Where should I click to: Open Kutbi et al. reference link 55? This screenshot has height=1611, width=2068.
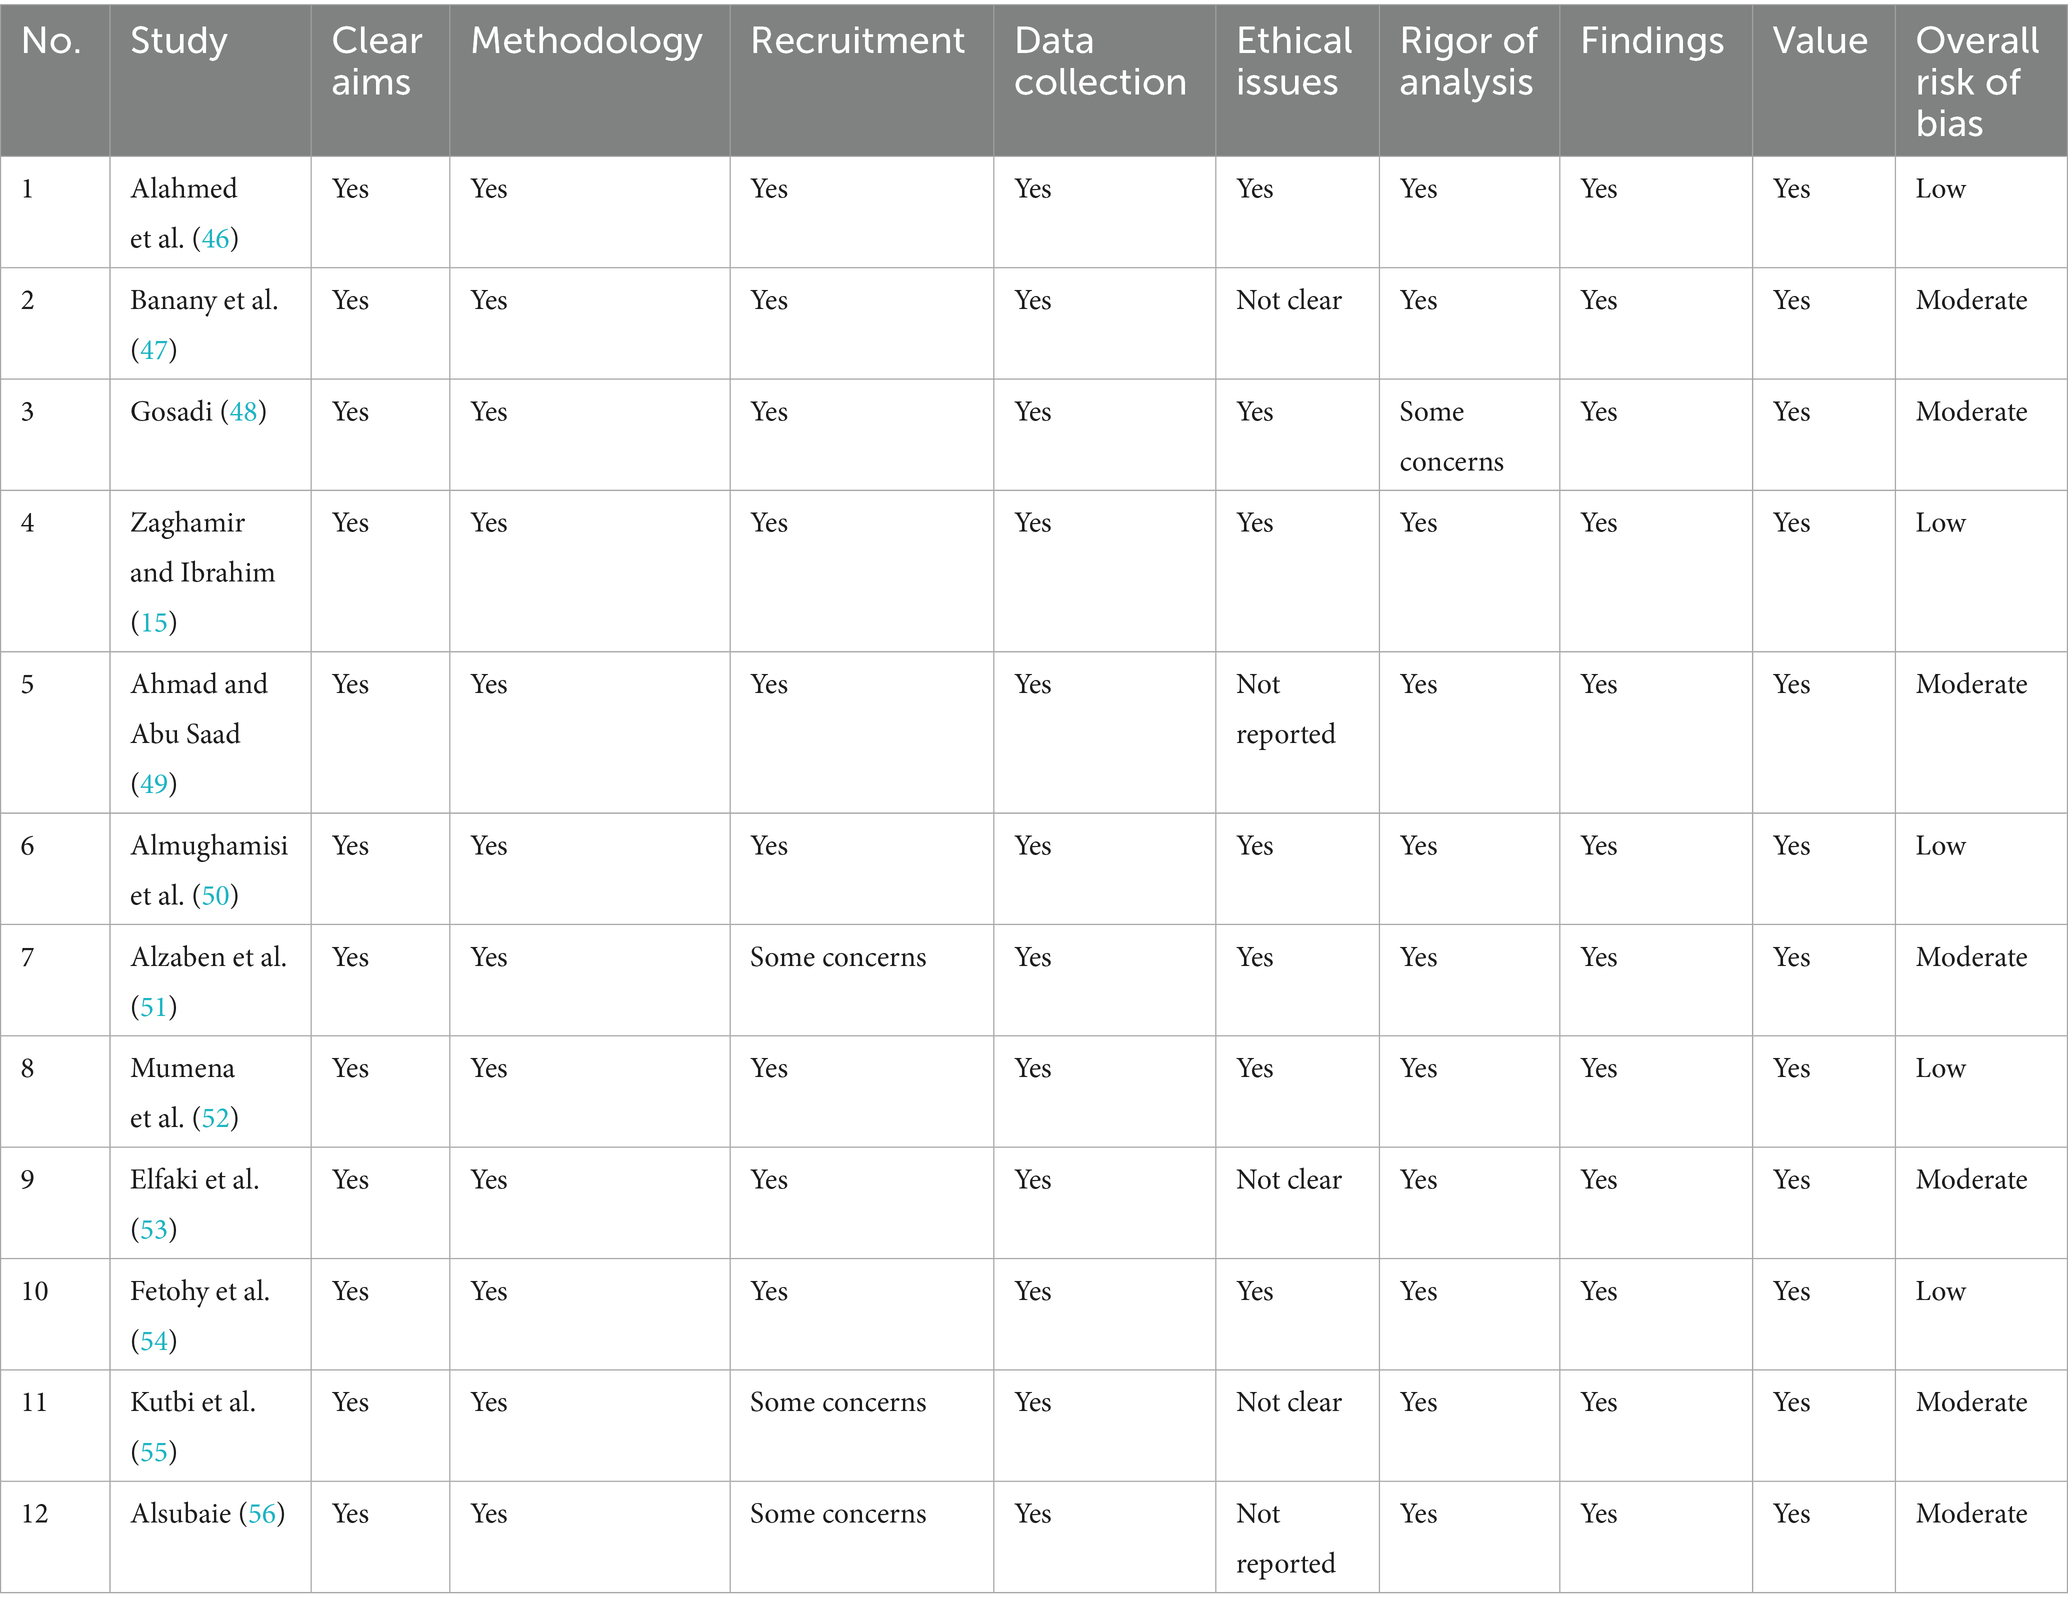[x=153, y=1452]
